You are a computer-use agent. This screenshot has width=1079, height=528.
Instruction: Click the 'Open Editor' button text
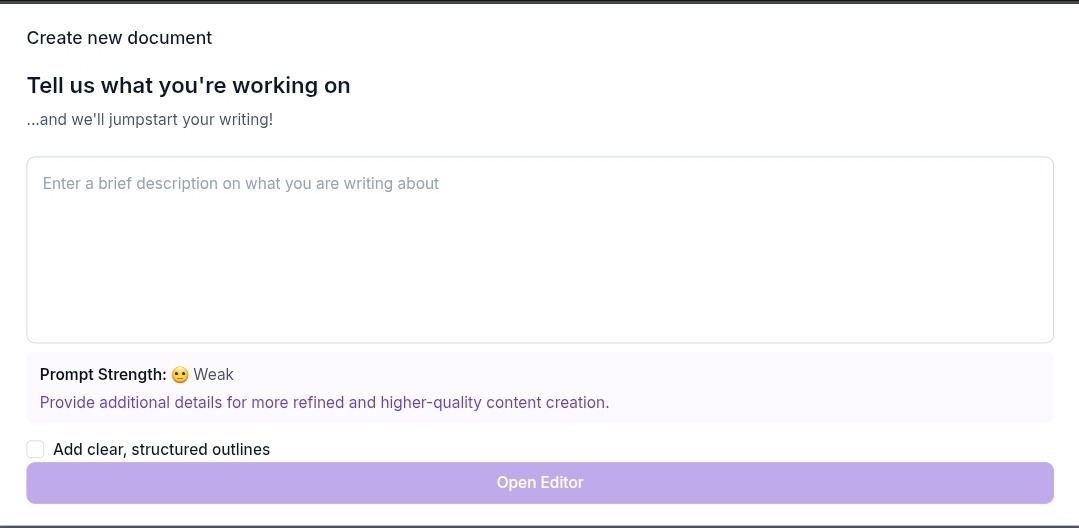pos(540,483)
